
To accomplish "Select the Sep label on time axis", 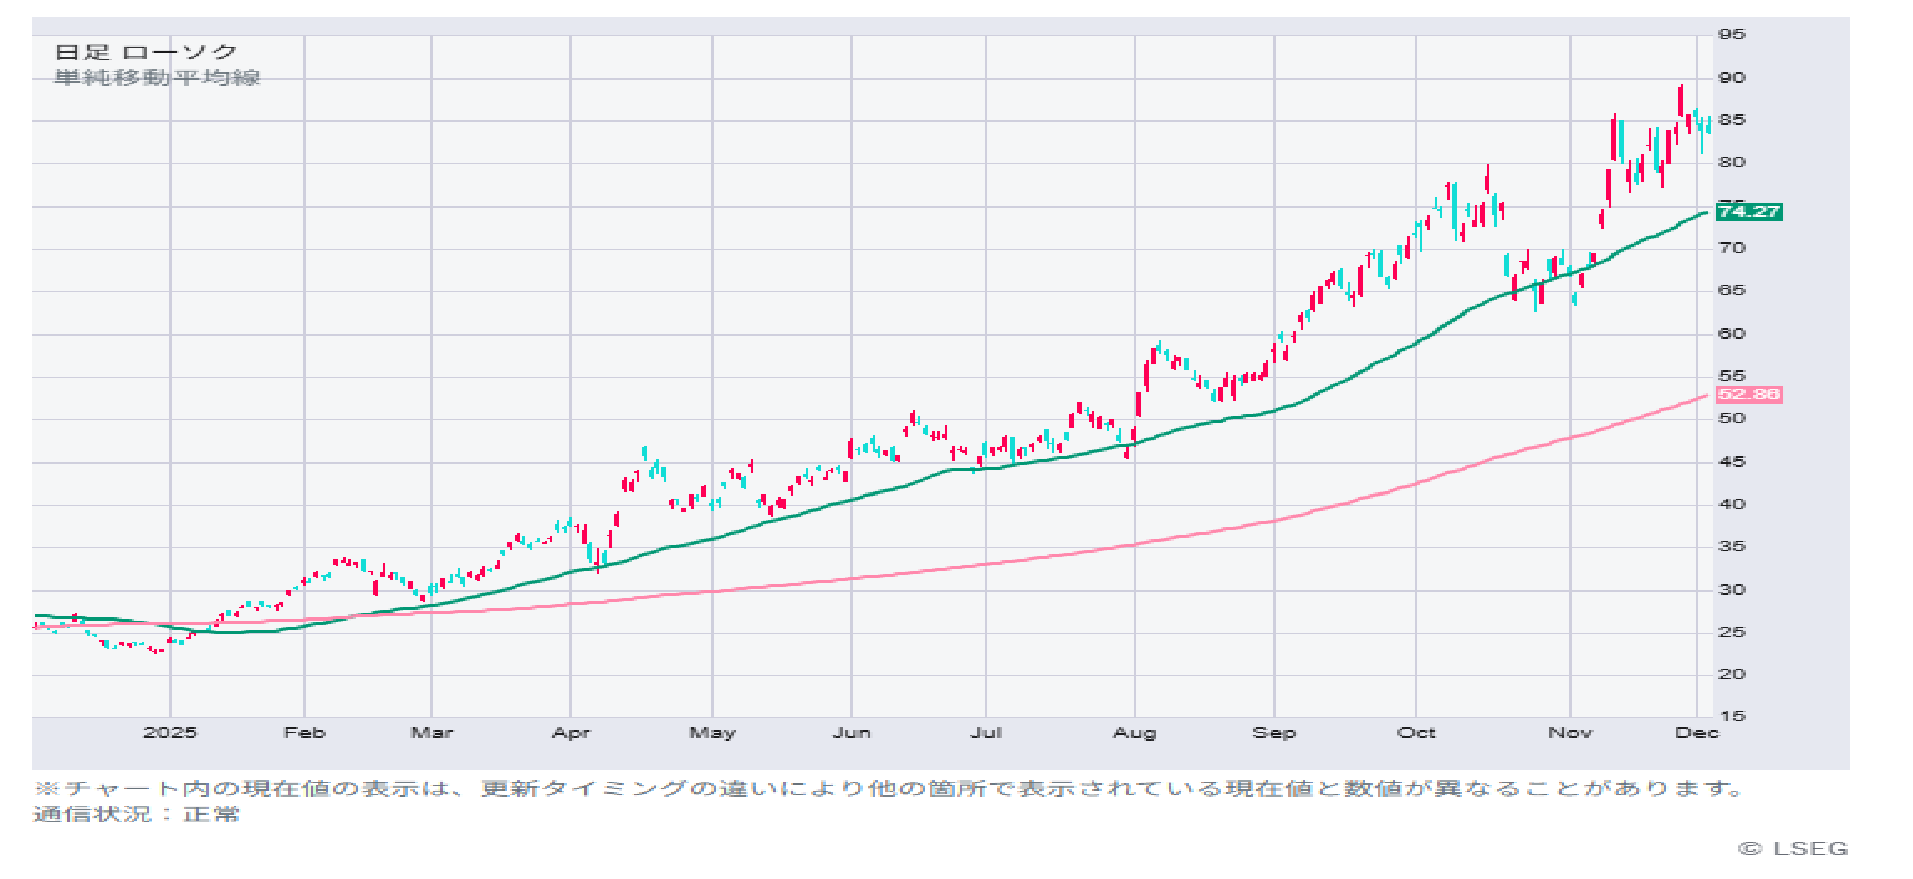I will click(x=1274, y=733).
